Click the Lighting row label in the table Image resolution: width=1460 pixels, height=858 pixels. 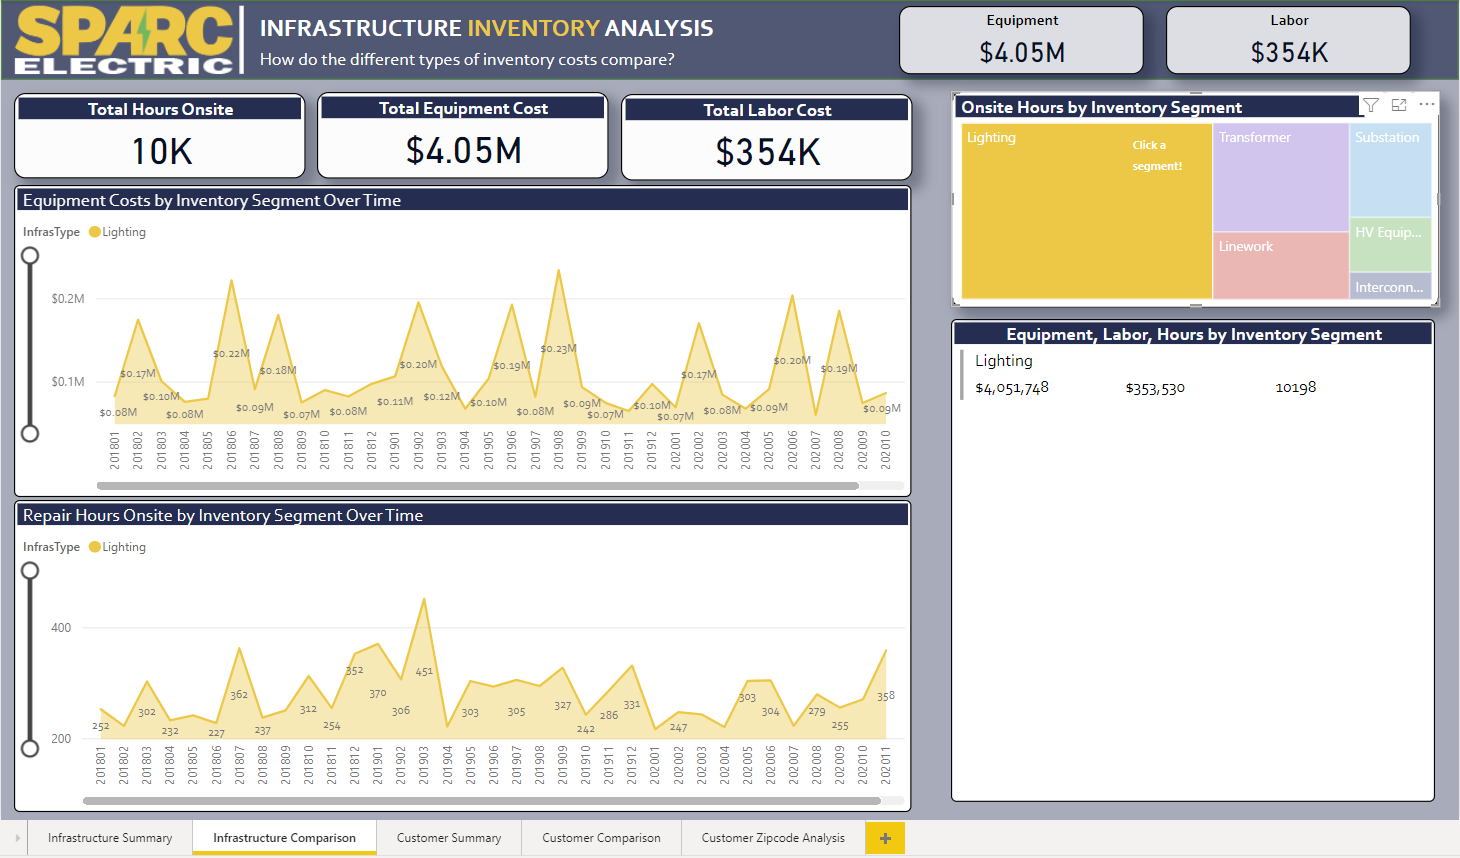coord(1004,361)
